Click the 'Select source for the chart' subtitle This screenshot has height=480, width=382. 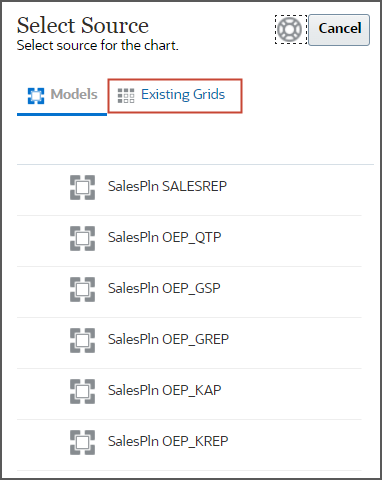coord(98,45)
